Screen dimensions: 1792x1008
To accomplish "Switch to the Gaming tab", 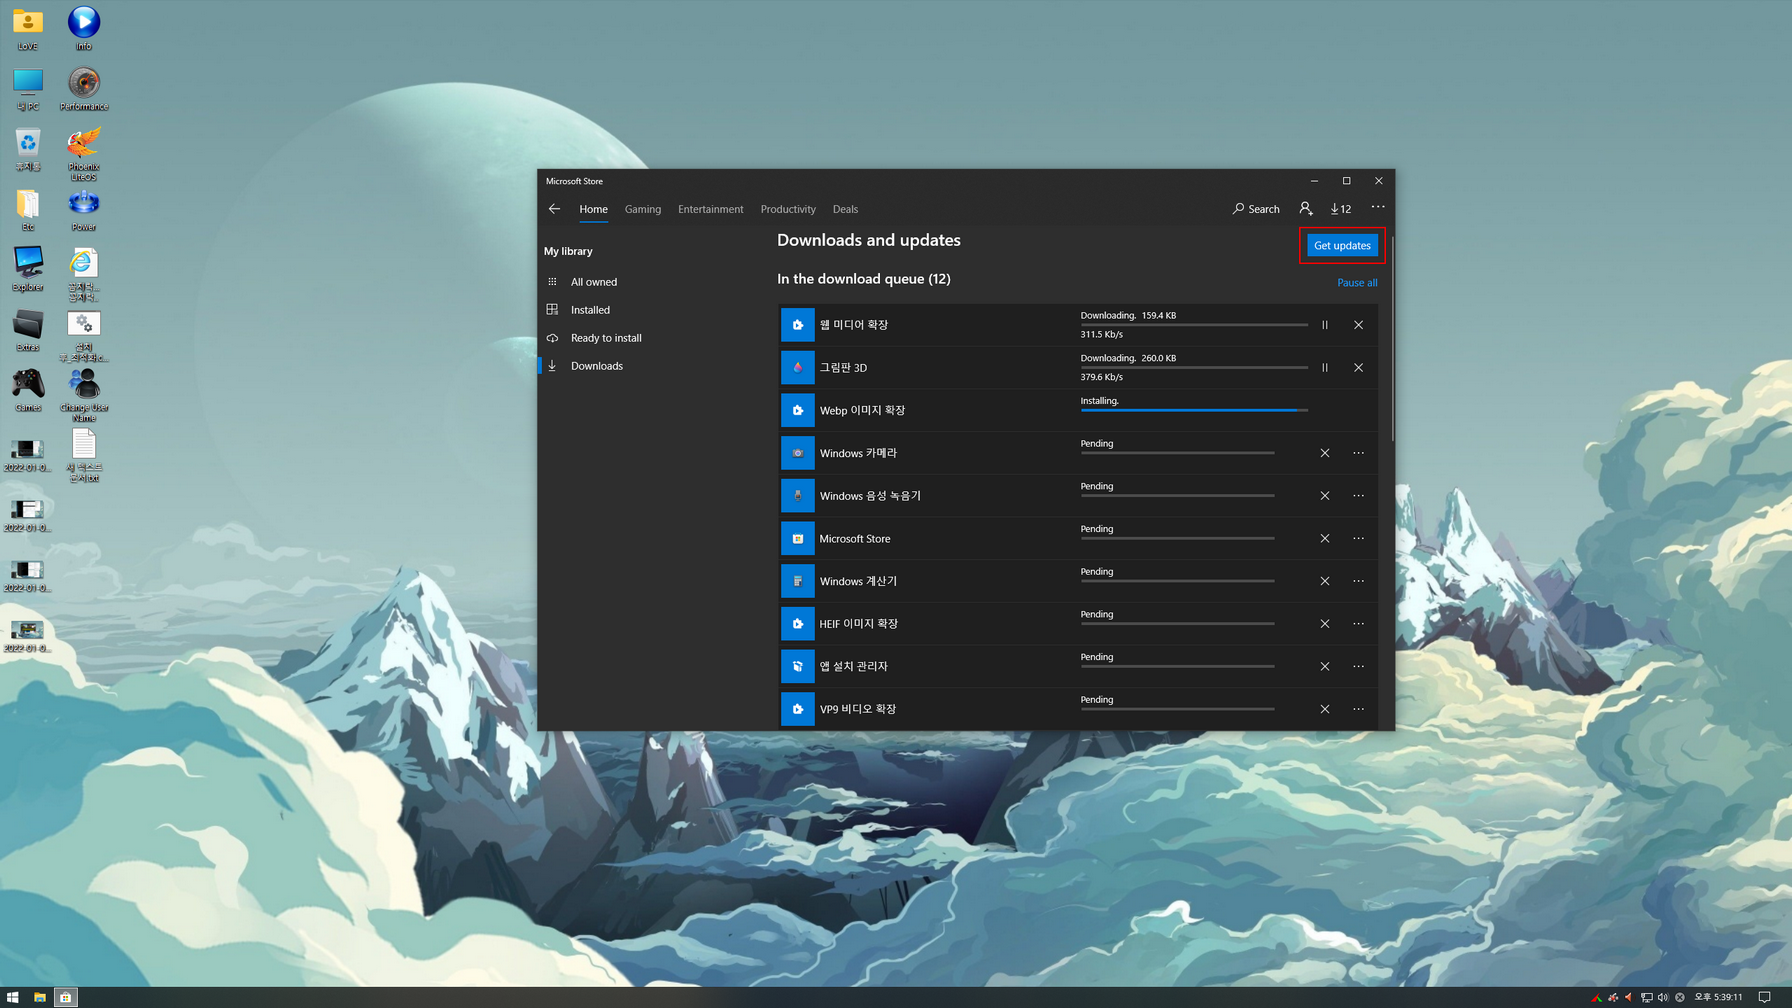I will 642,209.
